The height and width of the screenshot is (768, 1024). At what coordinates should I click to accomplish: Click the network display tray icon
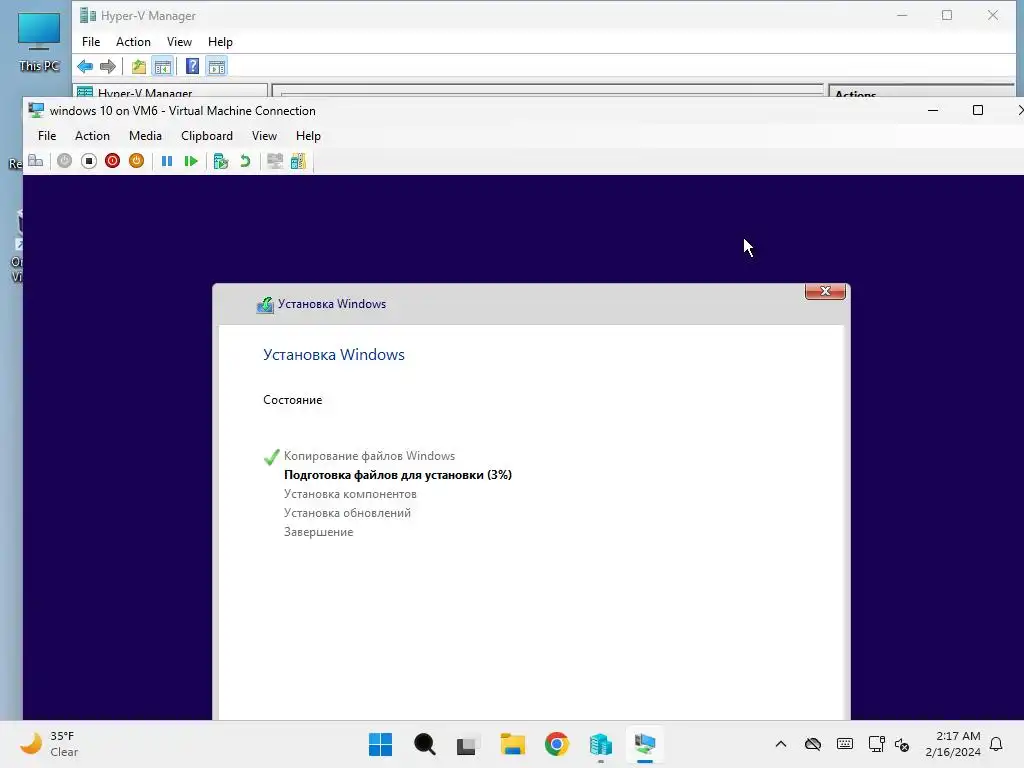[876, 744]
